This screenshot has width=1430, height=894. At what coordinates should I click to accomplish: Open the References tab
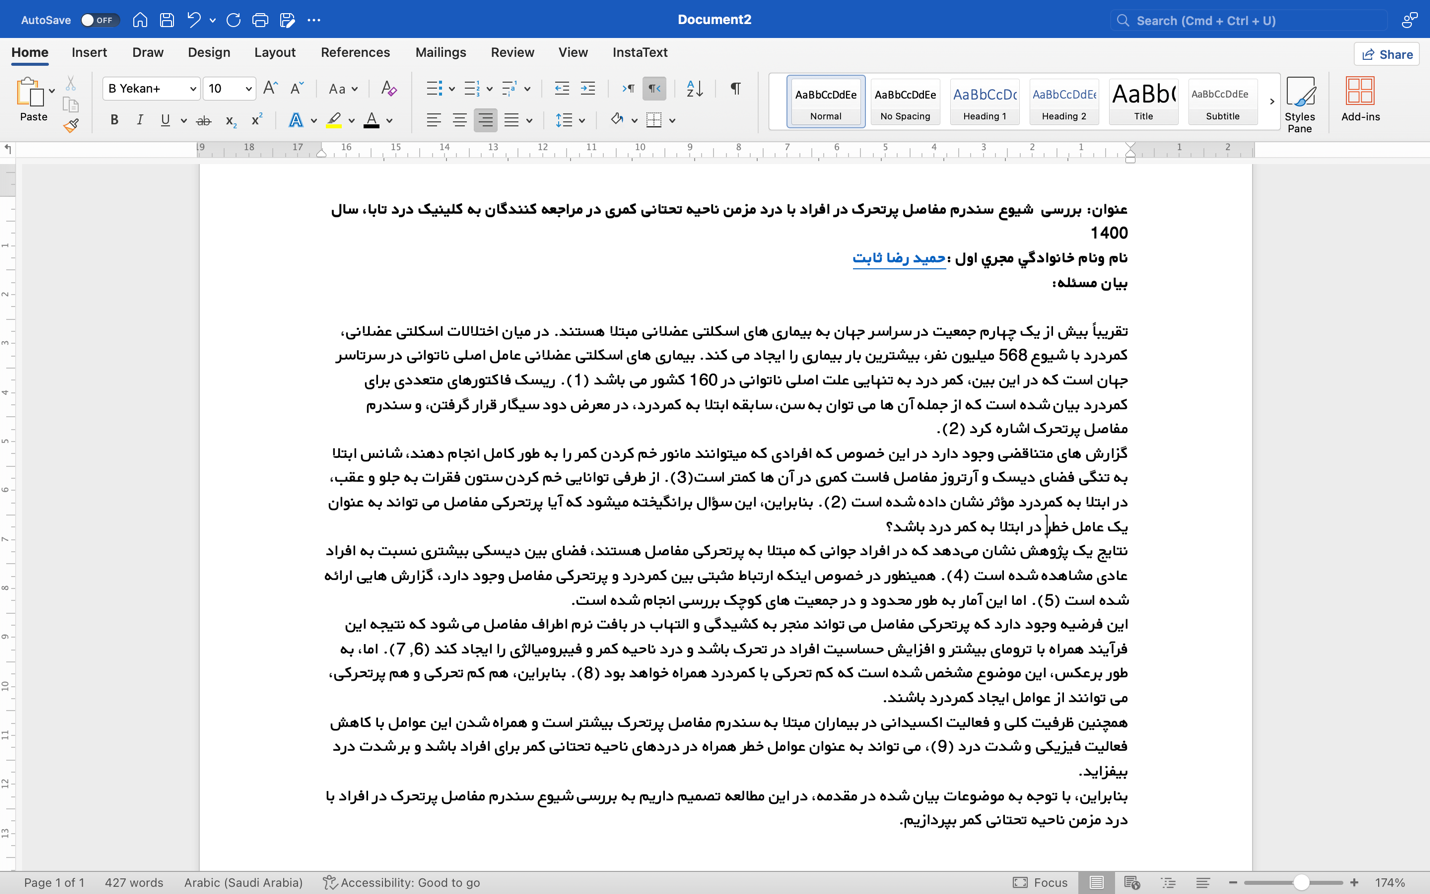click(x=355, y=53)
